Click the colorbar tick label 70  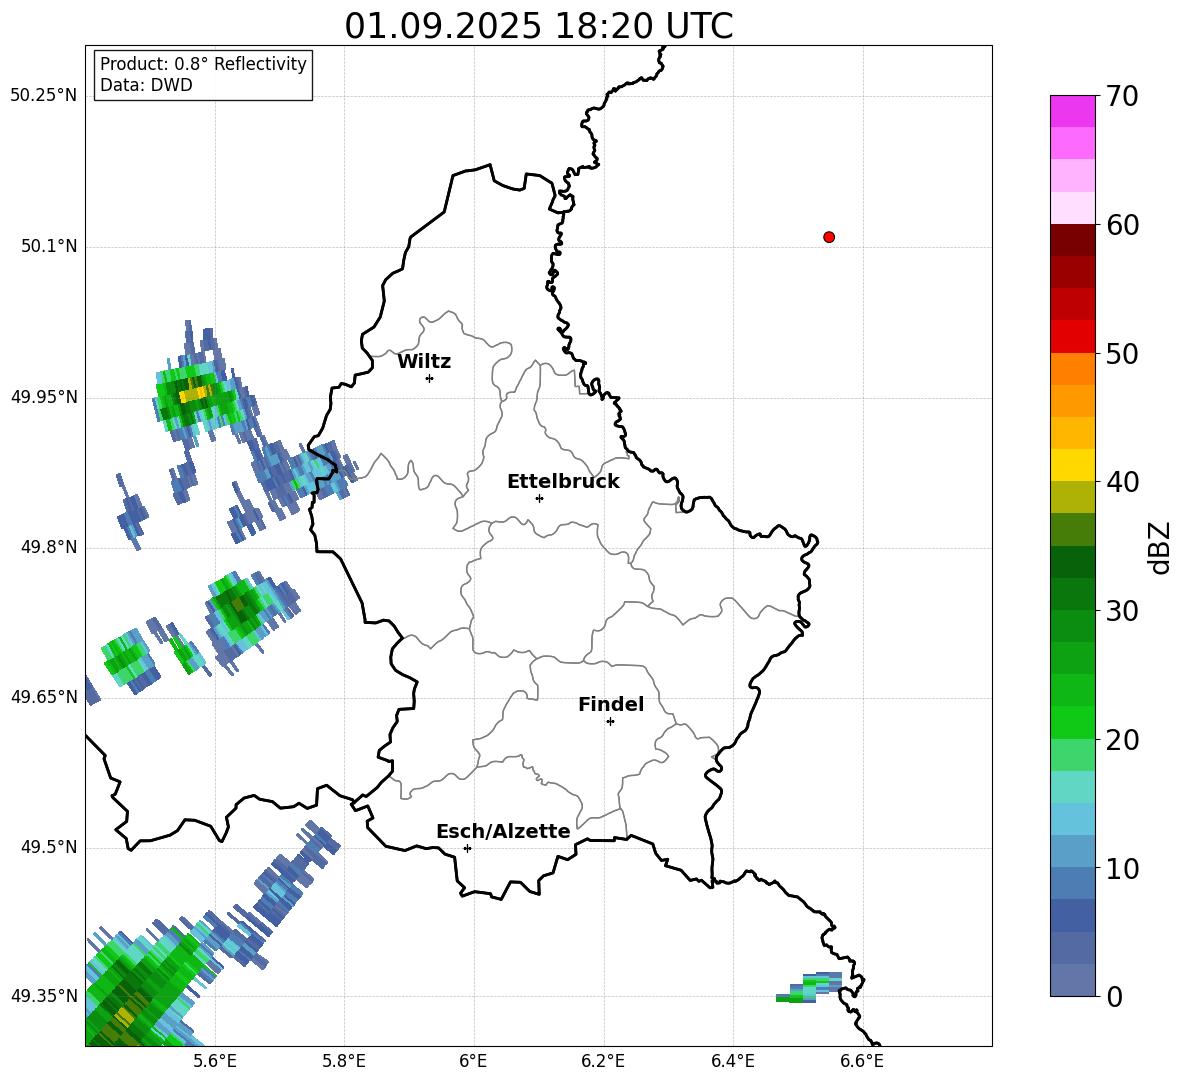click(x=1121, y=96)
